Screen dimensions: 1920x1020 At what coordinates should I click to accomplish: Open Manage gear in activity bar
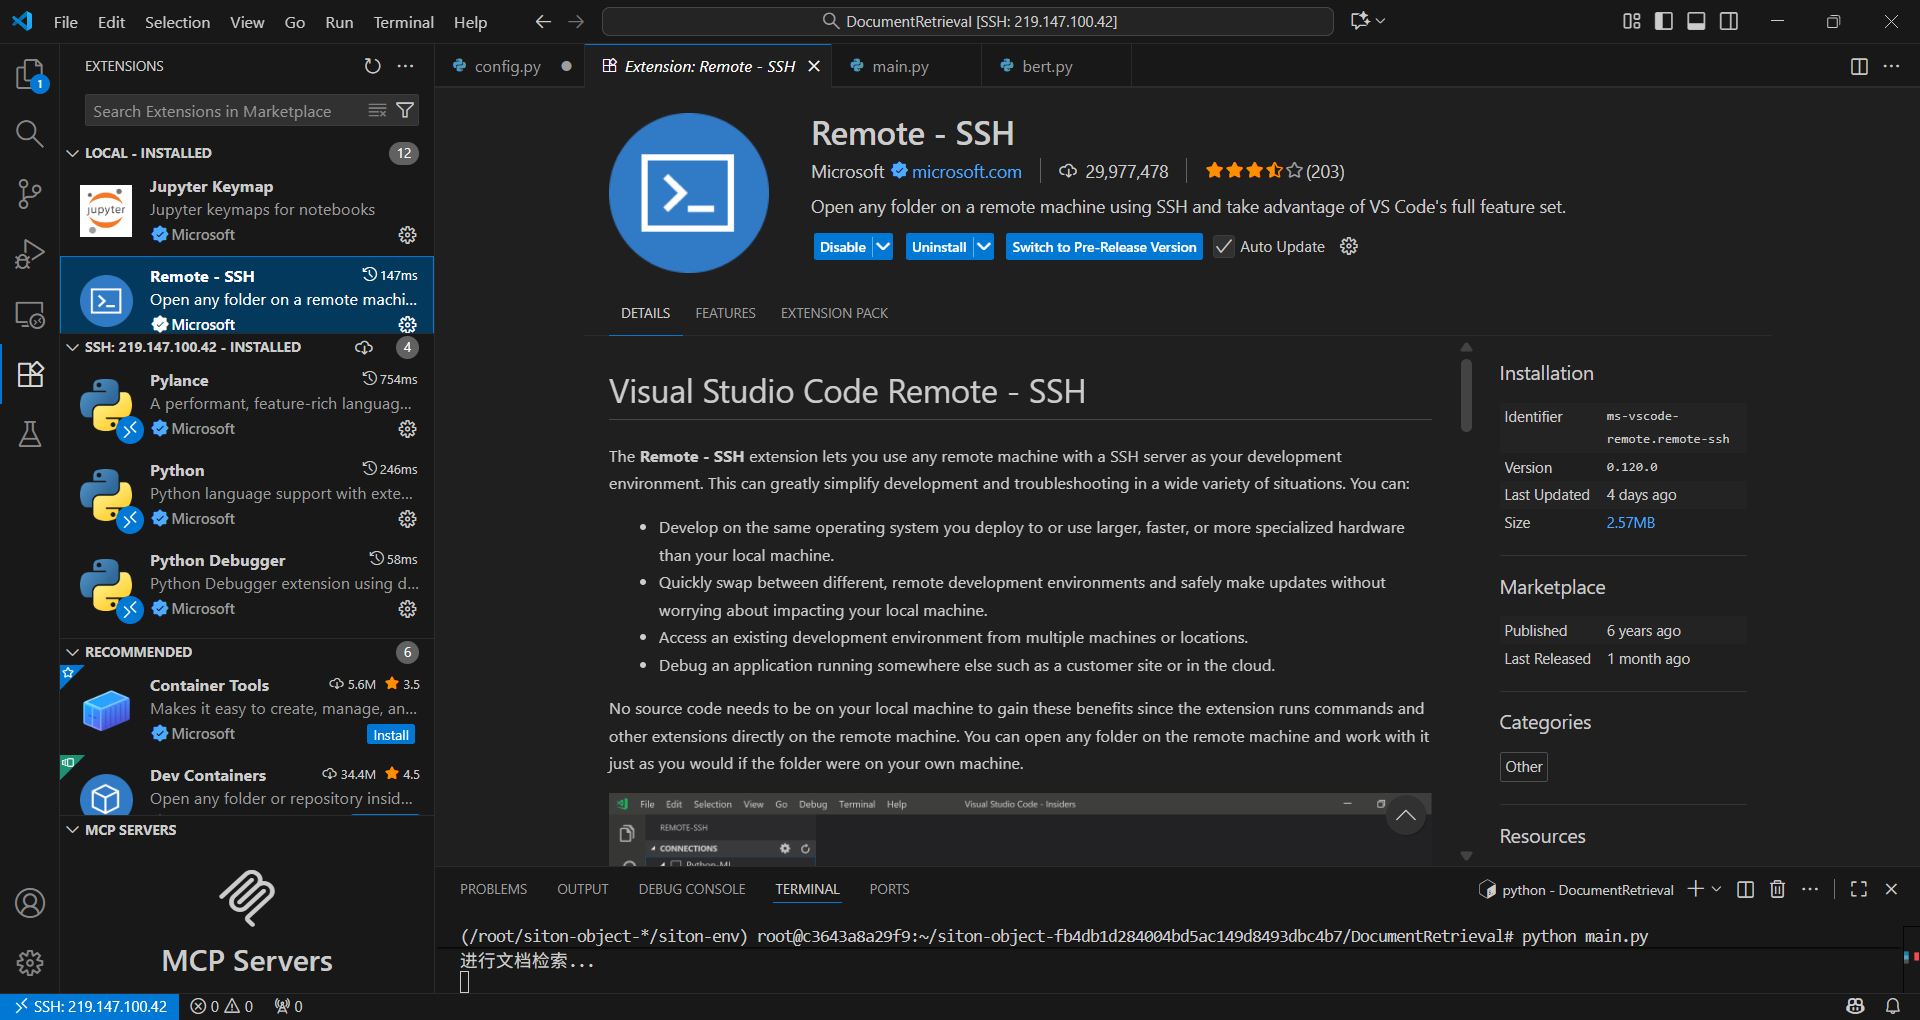point(30,963)
